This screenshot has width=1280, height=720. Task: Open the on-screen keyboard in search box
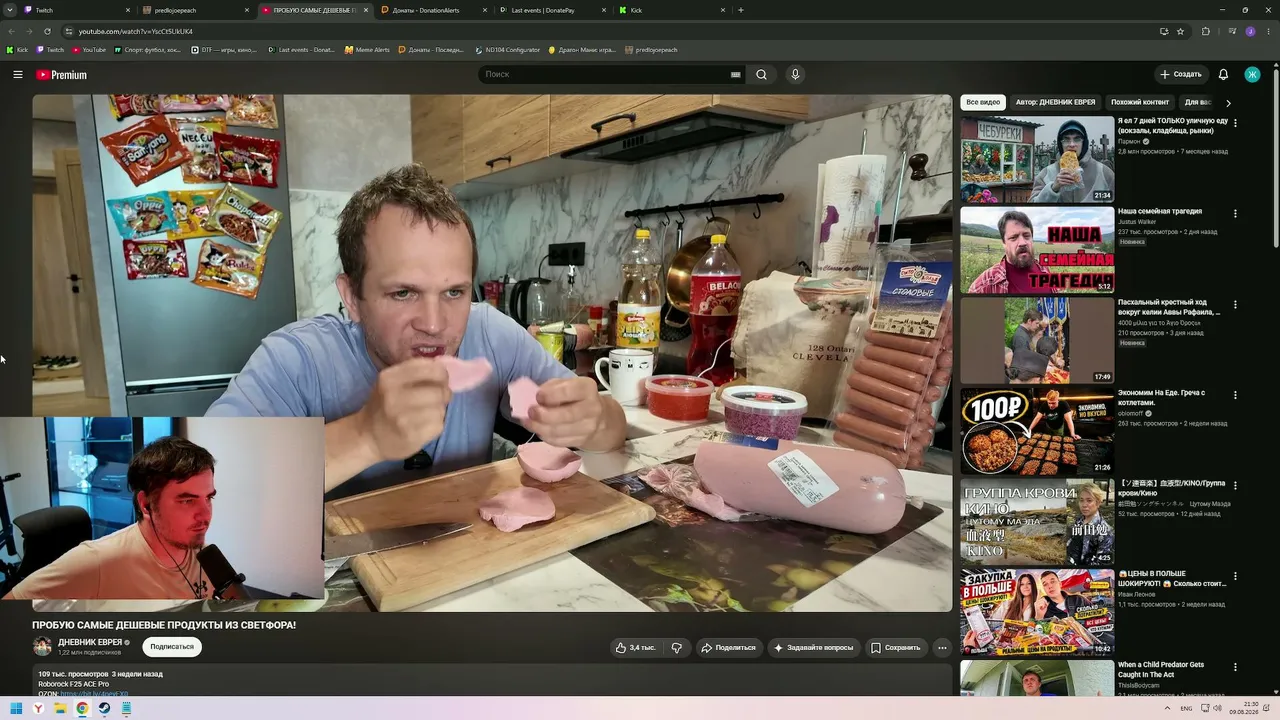(x=736, y=74)
